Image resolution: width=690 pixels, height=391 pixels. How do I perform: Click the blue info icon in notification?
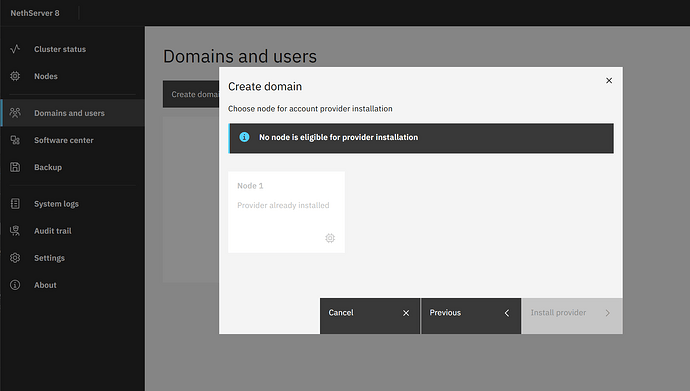pos(244,137)
